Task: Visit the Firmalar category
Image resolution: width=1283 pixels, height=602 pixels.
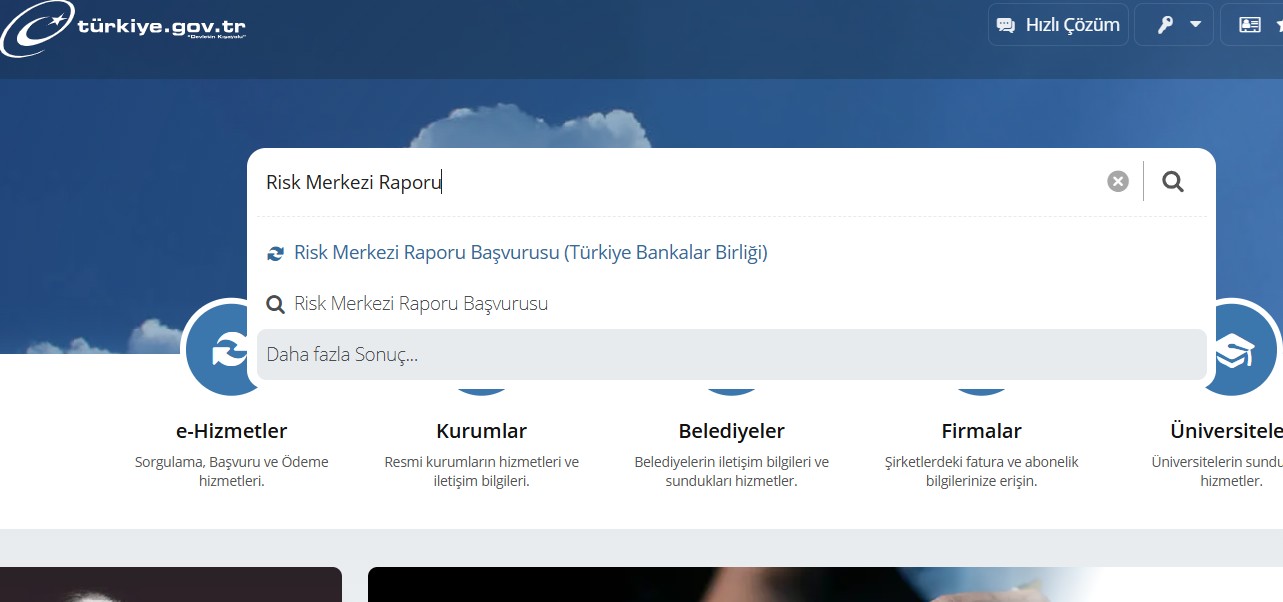Action: 981,431
